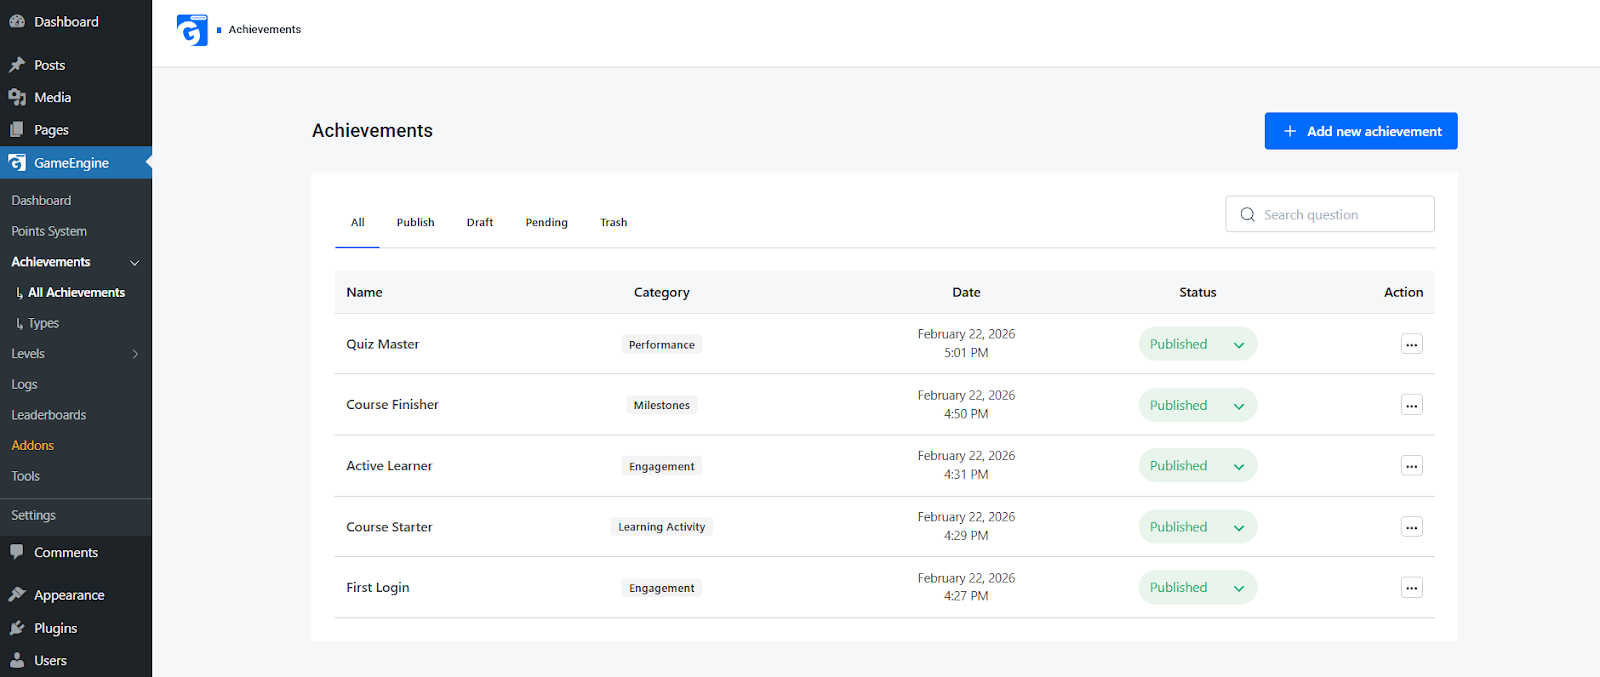
Task: Open action menu for Course Finisher
Action: (1411, 405)
